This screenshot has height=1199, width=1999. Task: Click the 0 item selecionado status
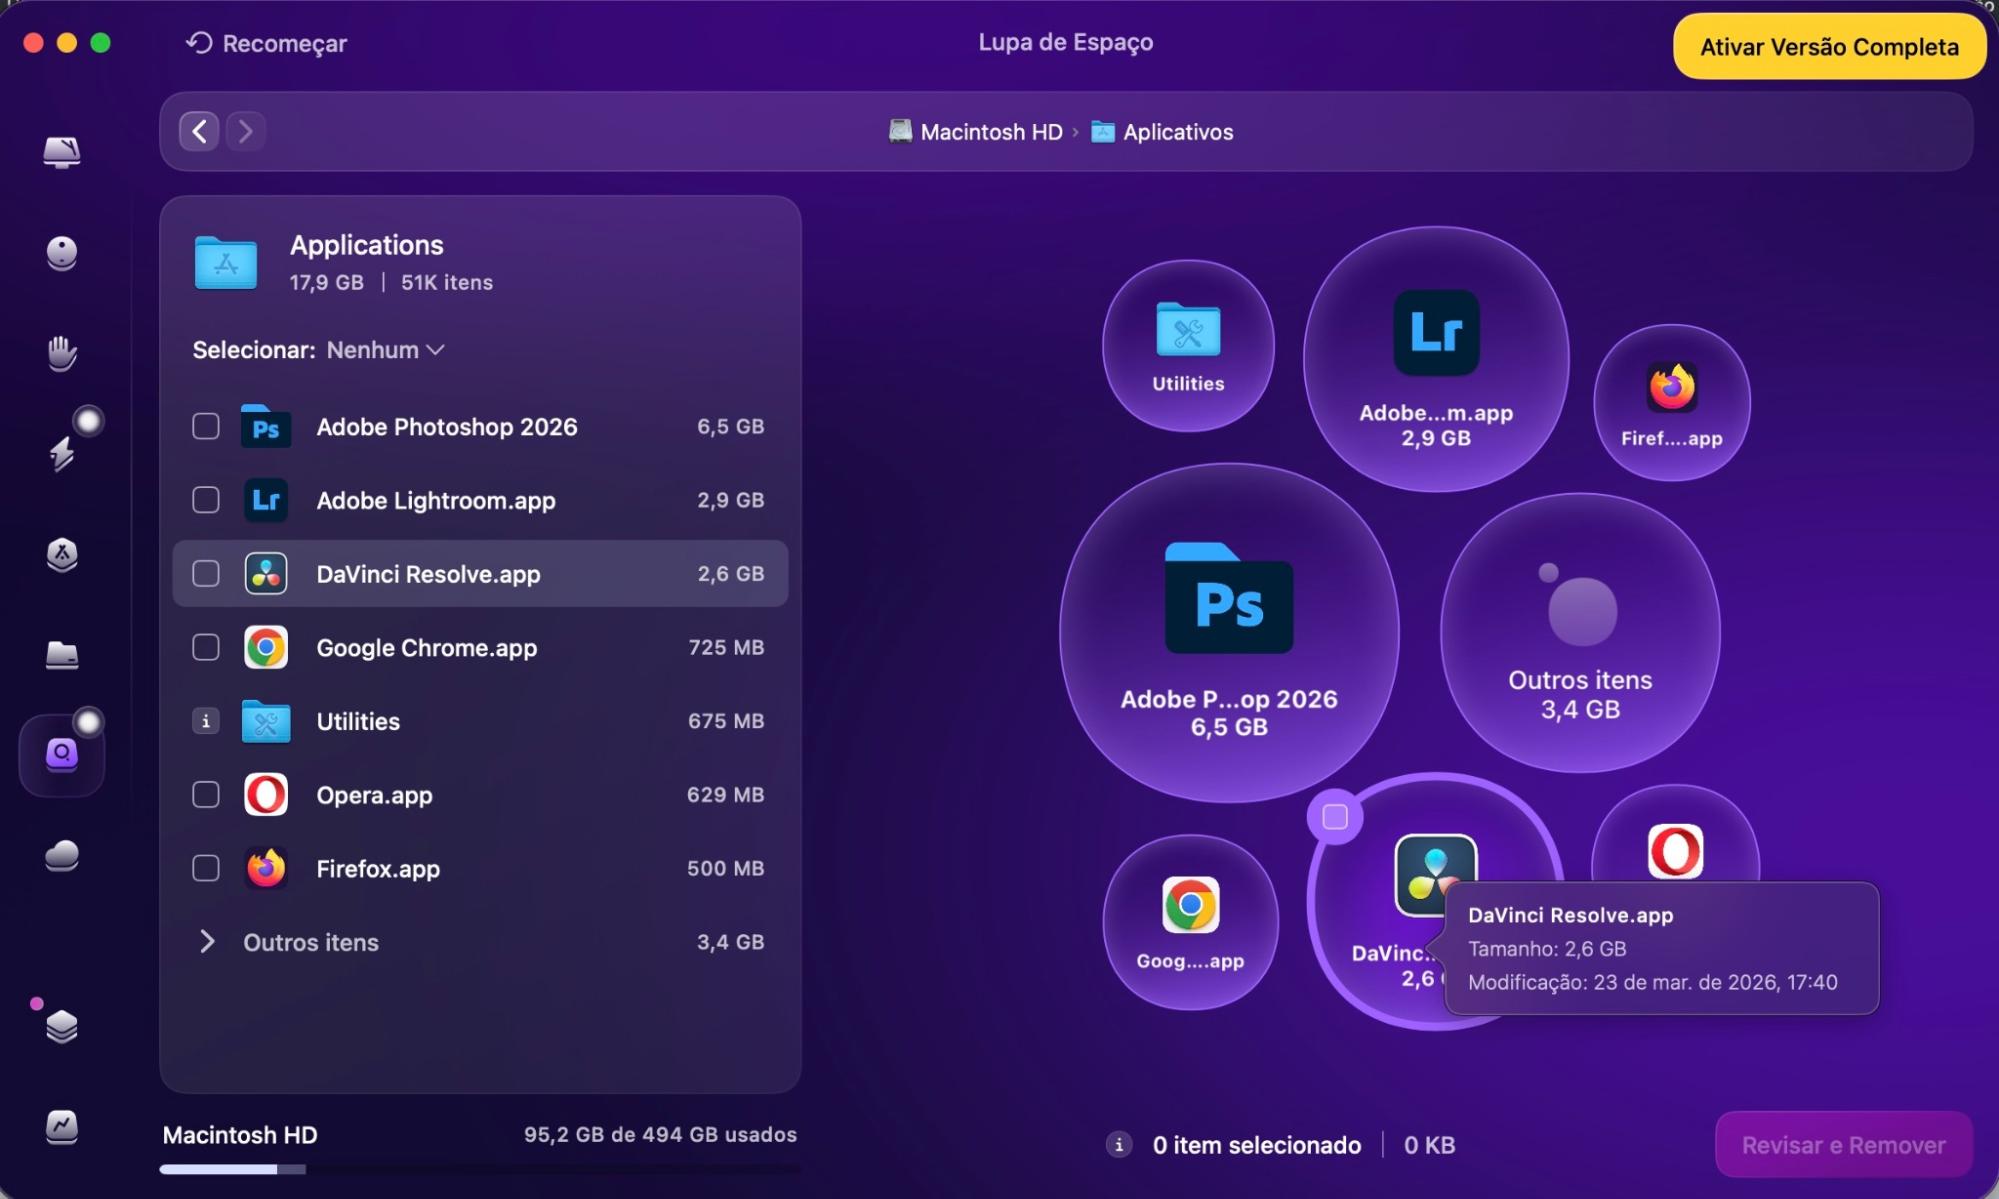(x=1256, y=1145)
